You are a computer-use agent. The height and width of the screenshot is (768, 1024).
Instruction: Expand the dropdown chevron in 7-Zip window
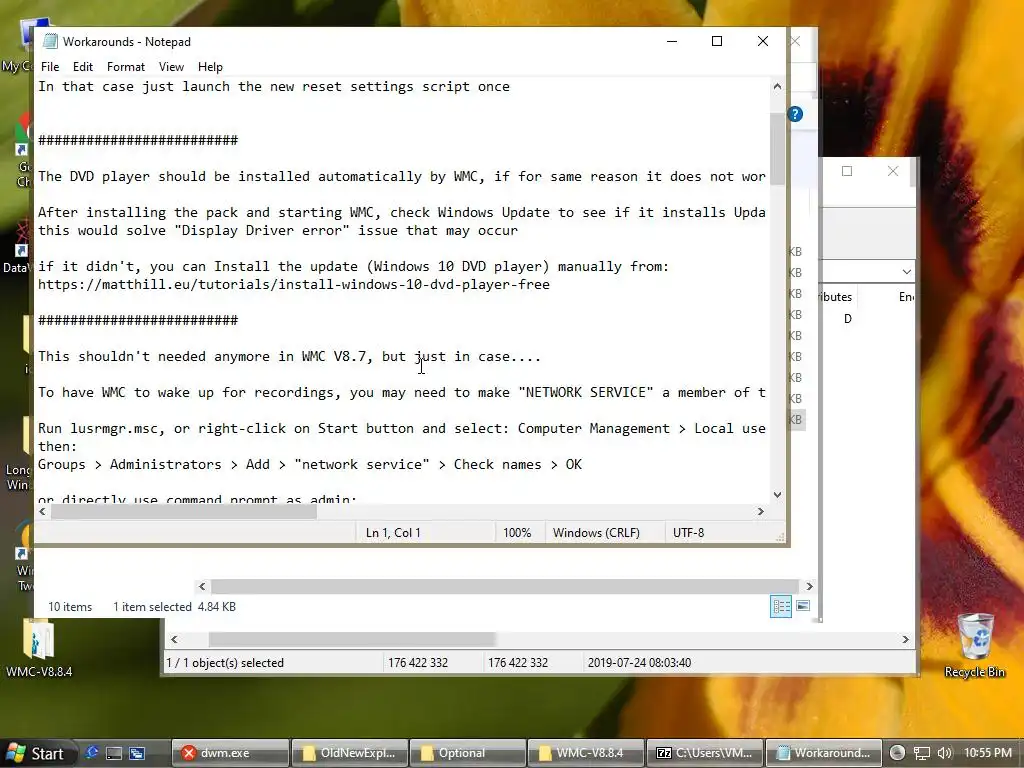[906, 271]
